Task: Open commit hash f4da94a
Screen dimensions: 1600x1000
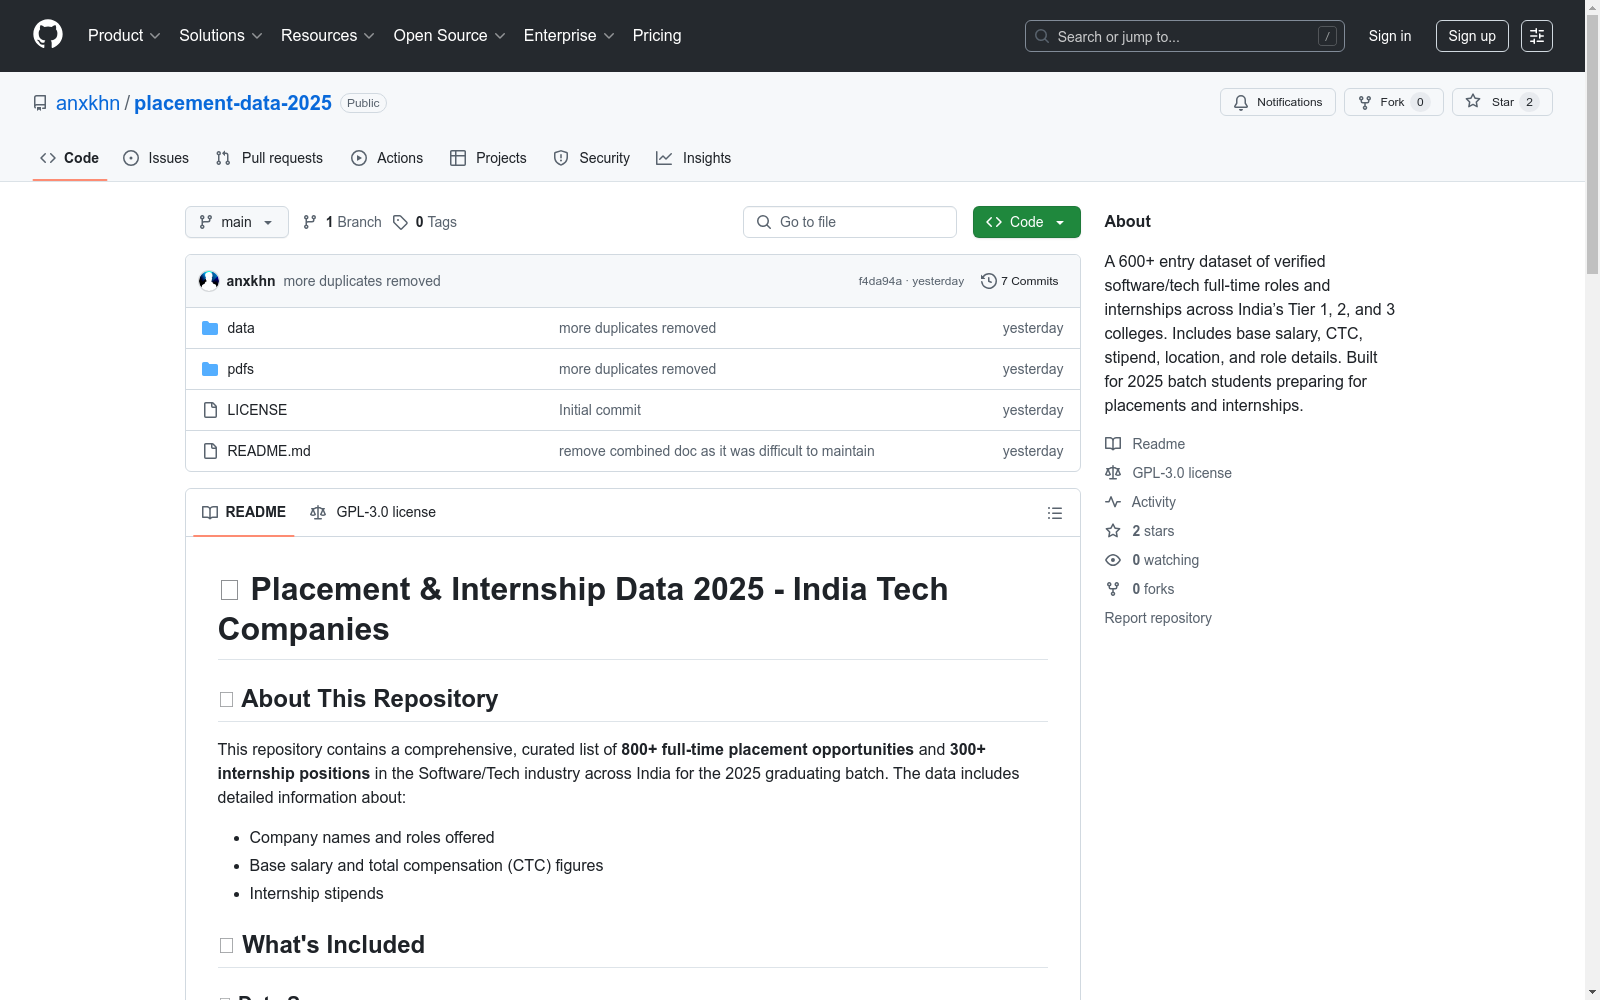Action: [x=880, y=281]
